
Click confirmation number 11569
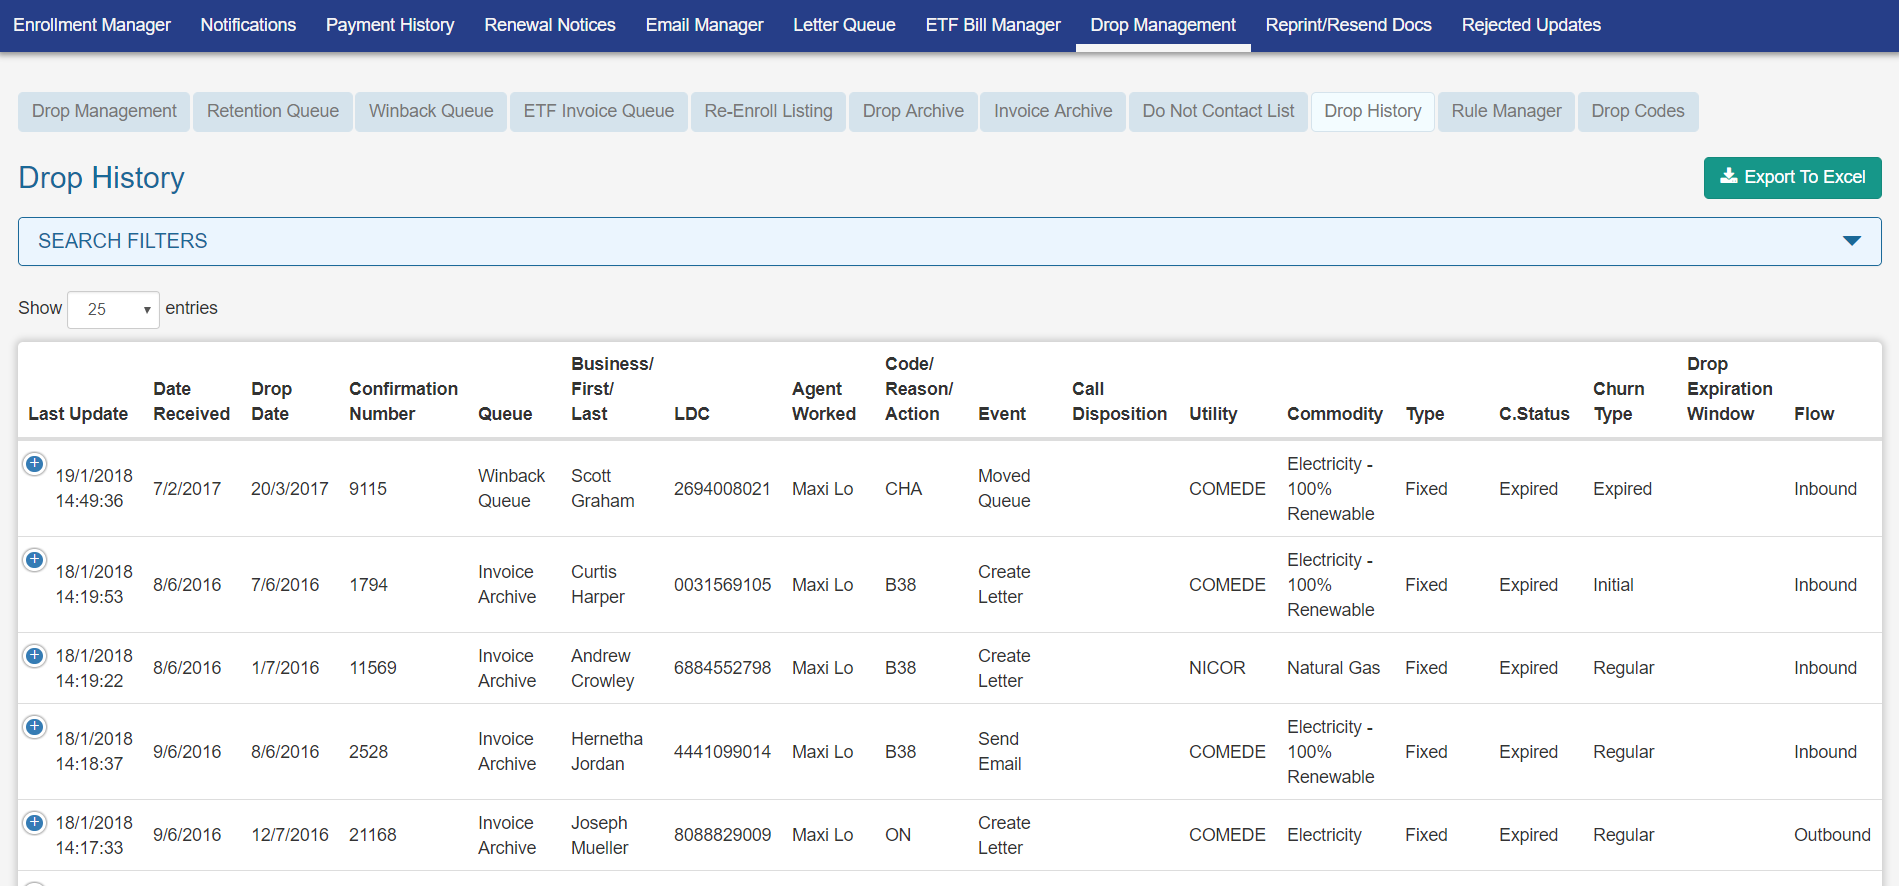pos(373,668)
